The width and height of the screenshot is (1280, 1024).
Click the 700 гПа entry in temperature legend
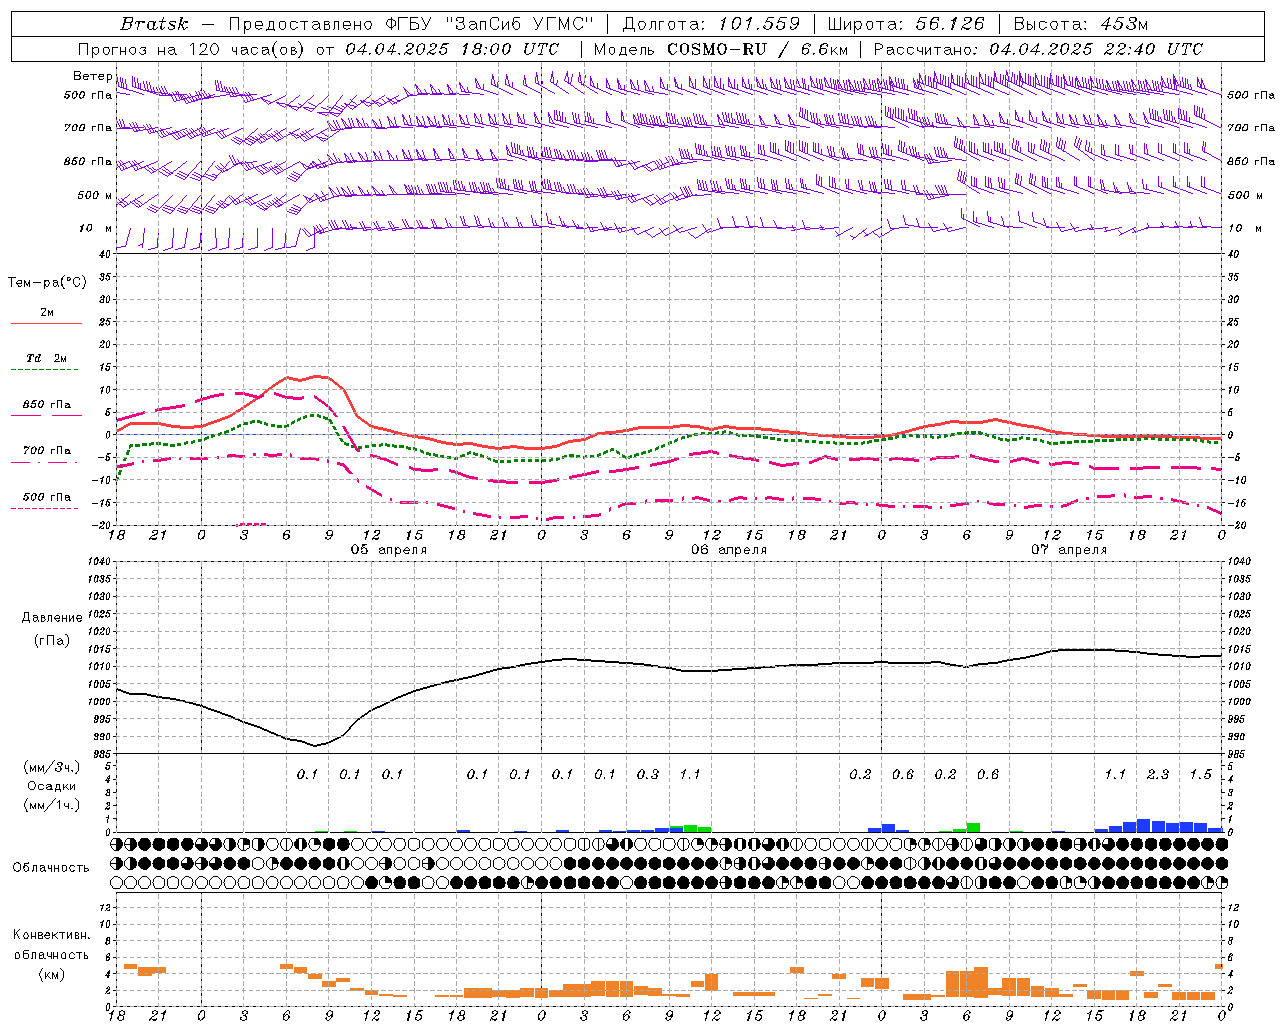pyautogui.click(x=47, y=451)
